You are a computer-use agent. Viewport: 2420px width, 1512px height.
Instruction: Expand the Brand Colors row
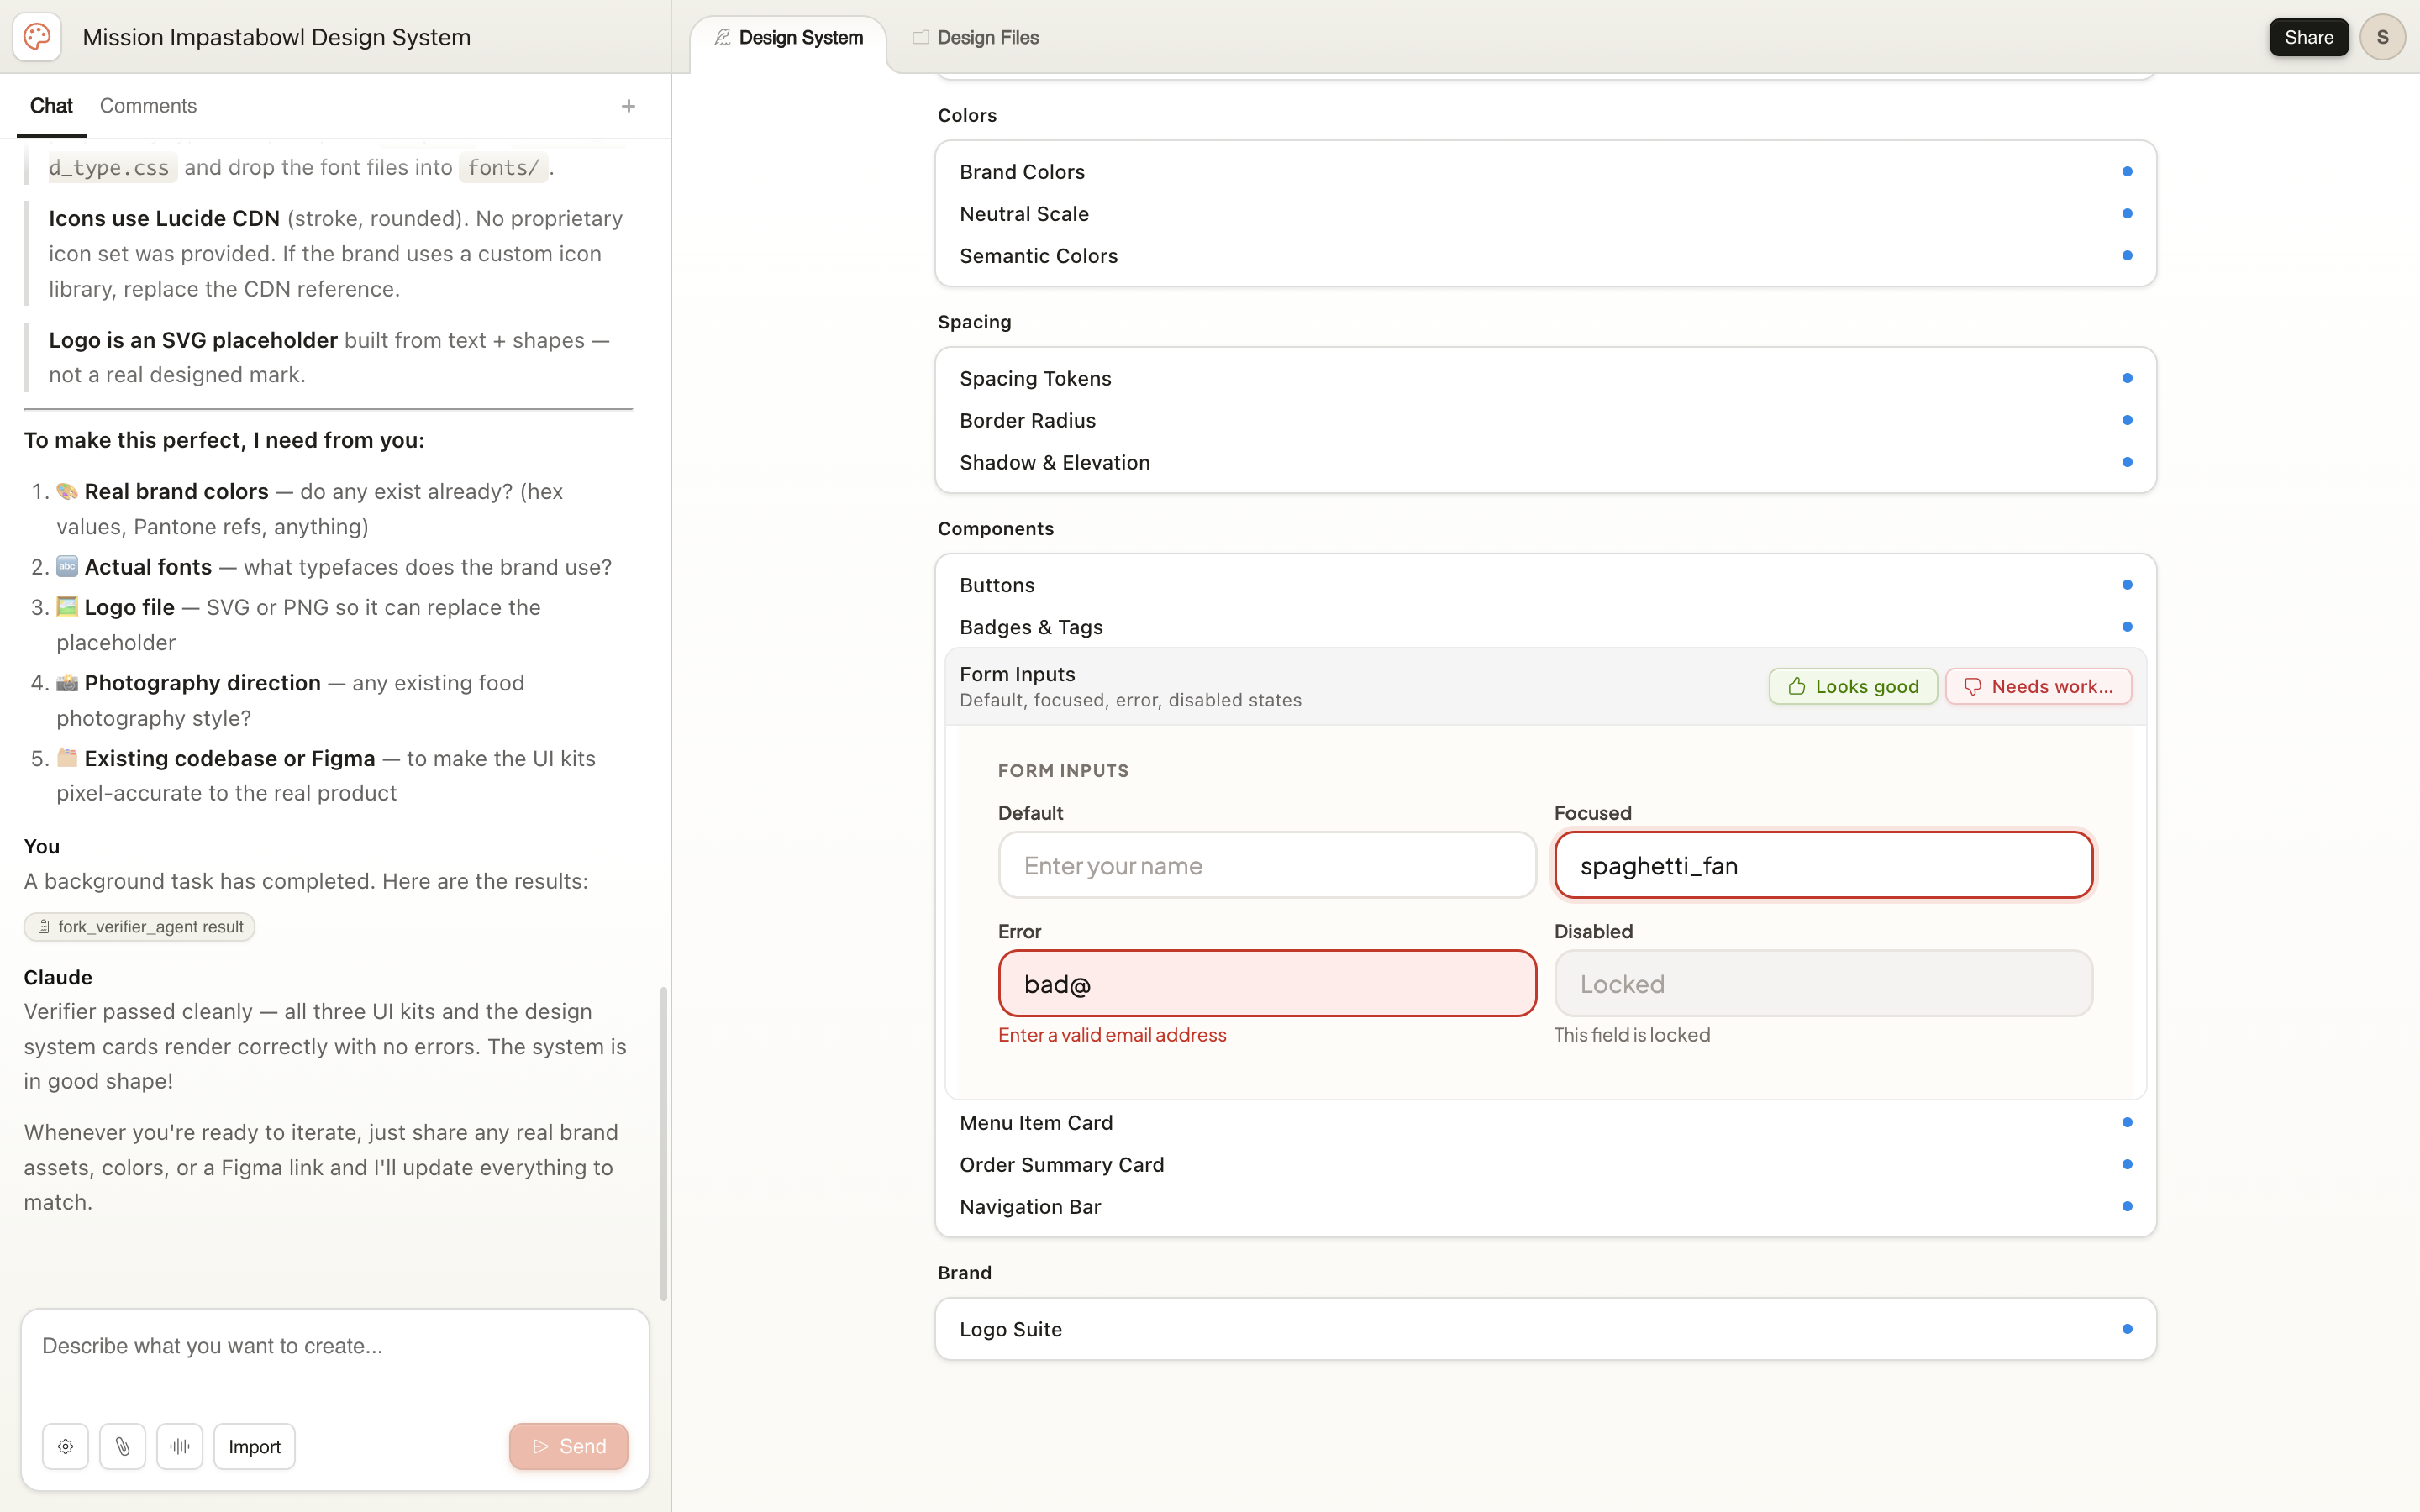1545,172
